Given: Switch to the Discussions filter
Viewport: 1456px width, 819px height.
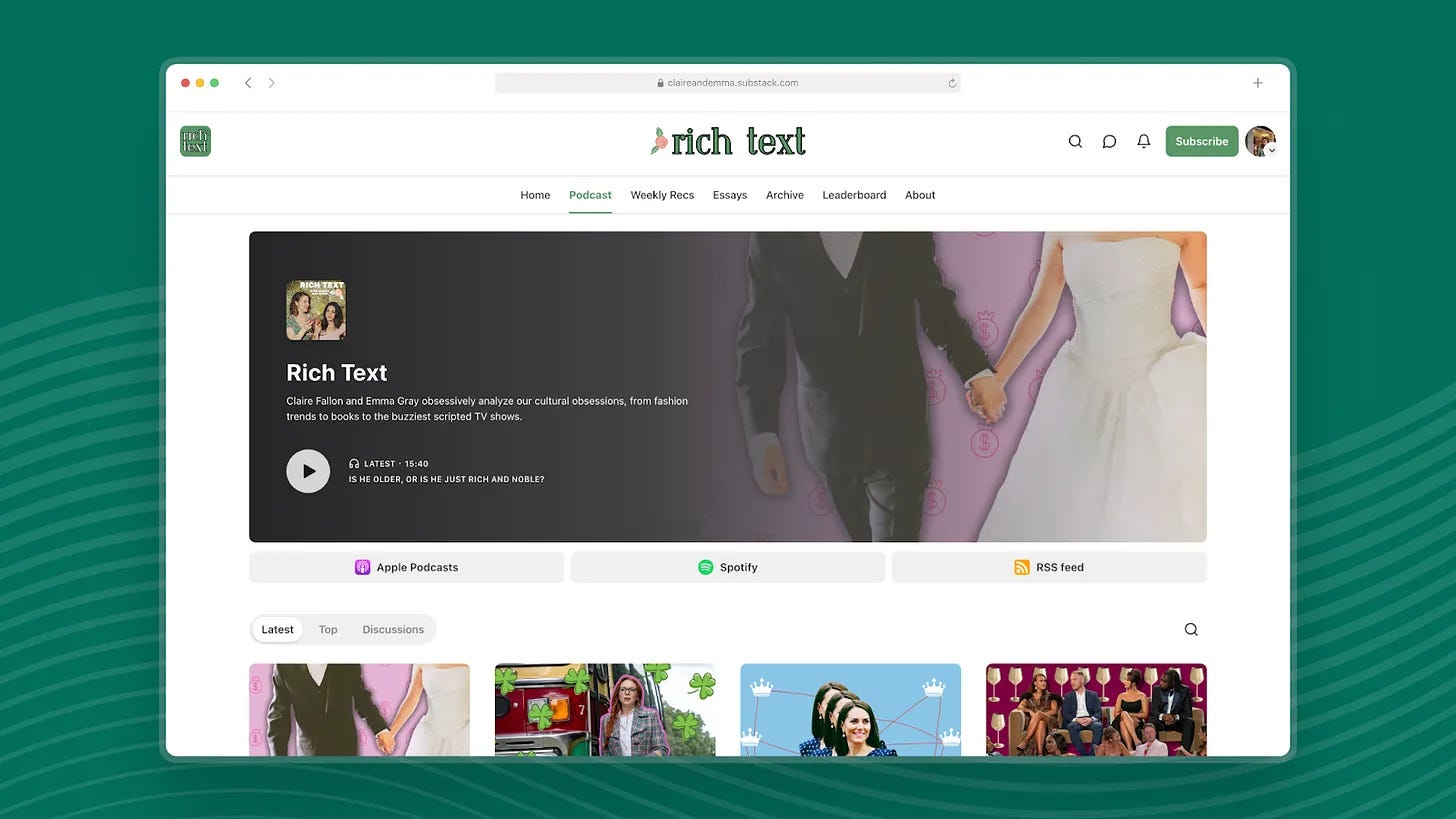Looking at the screenshot, I should 393,629.
